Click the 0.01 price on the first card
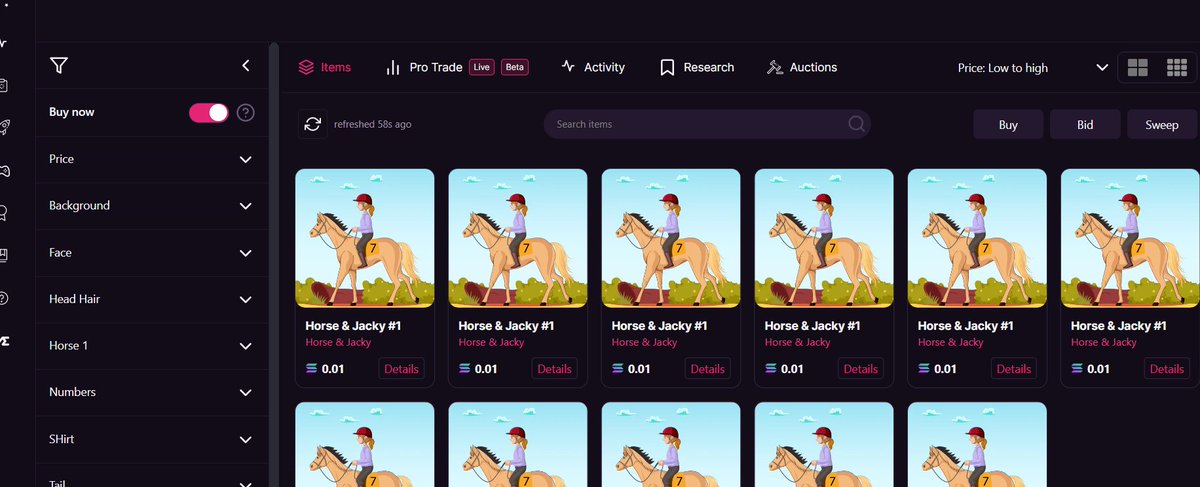 (333, 369)
